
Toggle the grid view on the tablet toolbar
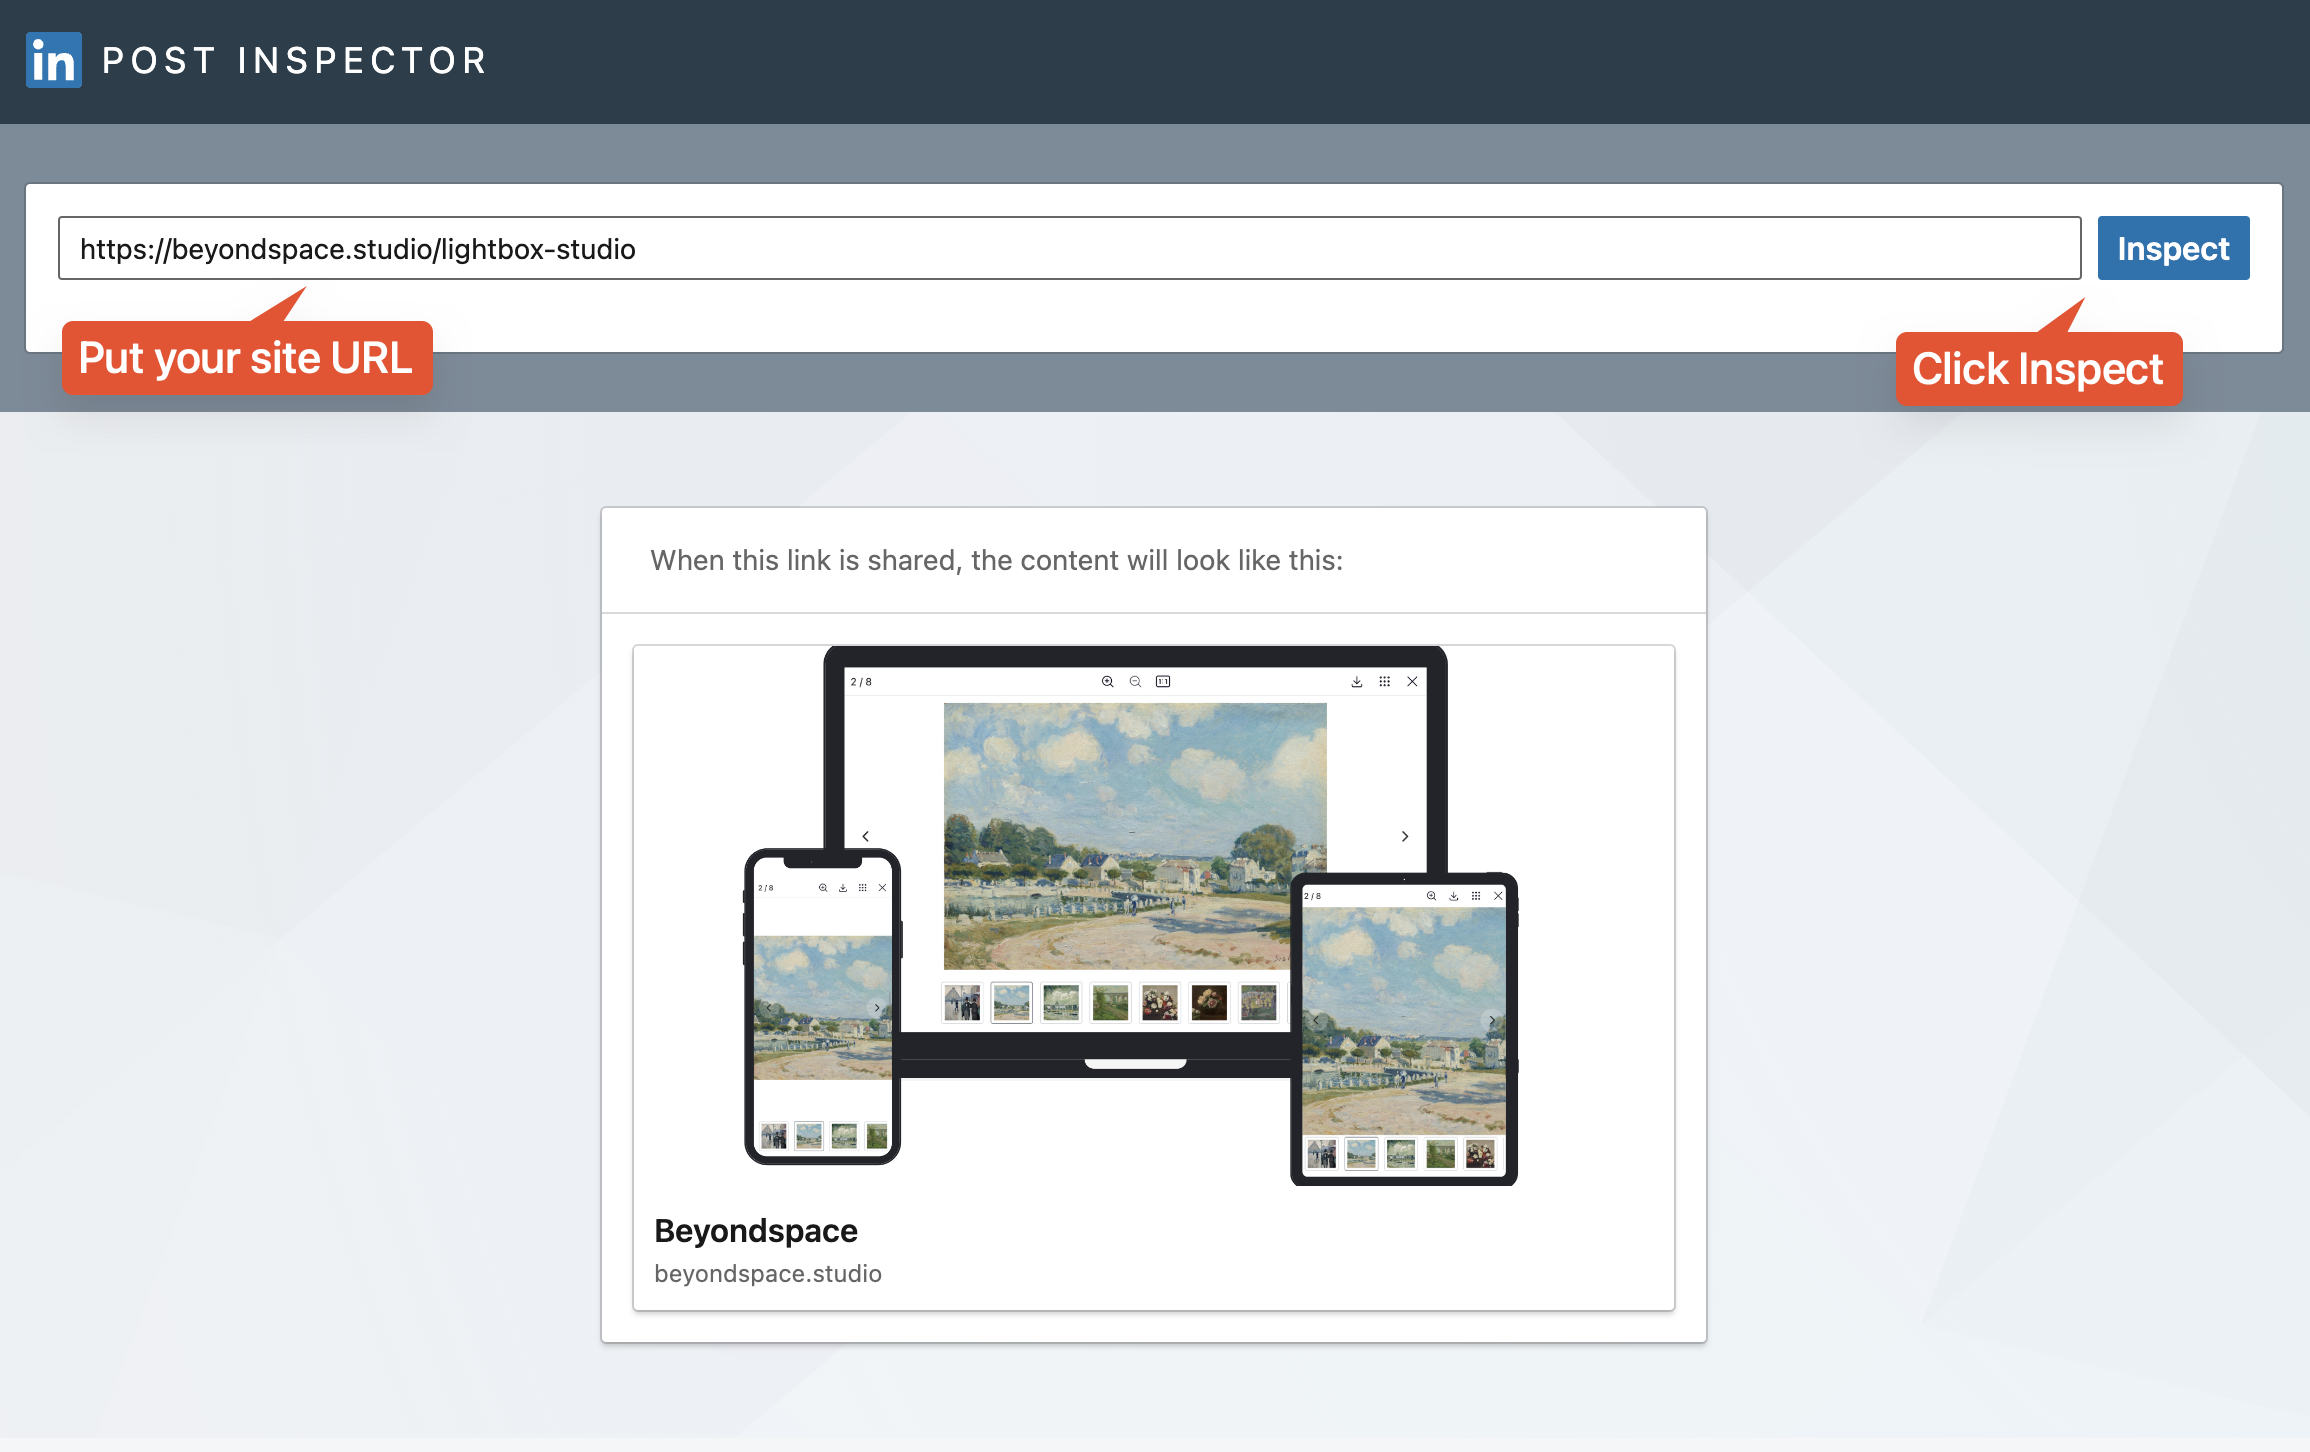[1478, 896]
